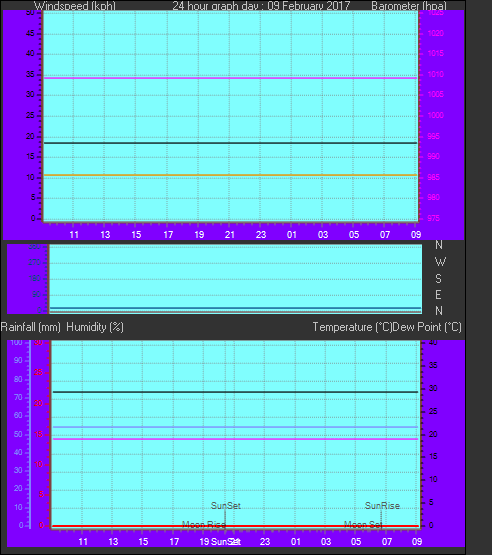Click the Humidity (%) label
Image resolution: width=492 pixels, height=555 pixels.
tap(95, 327)
